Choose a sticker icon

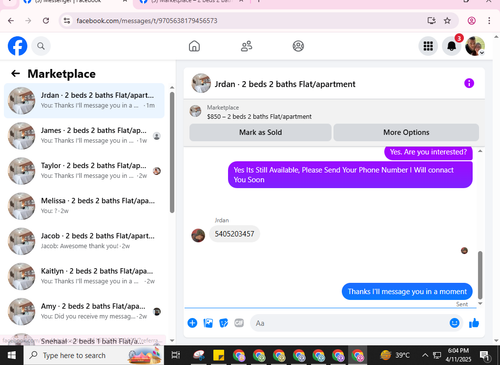click(224, 323)
